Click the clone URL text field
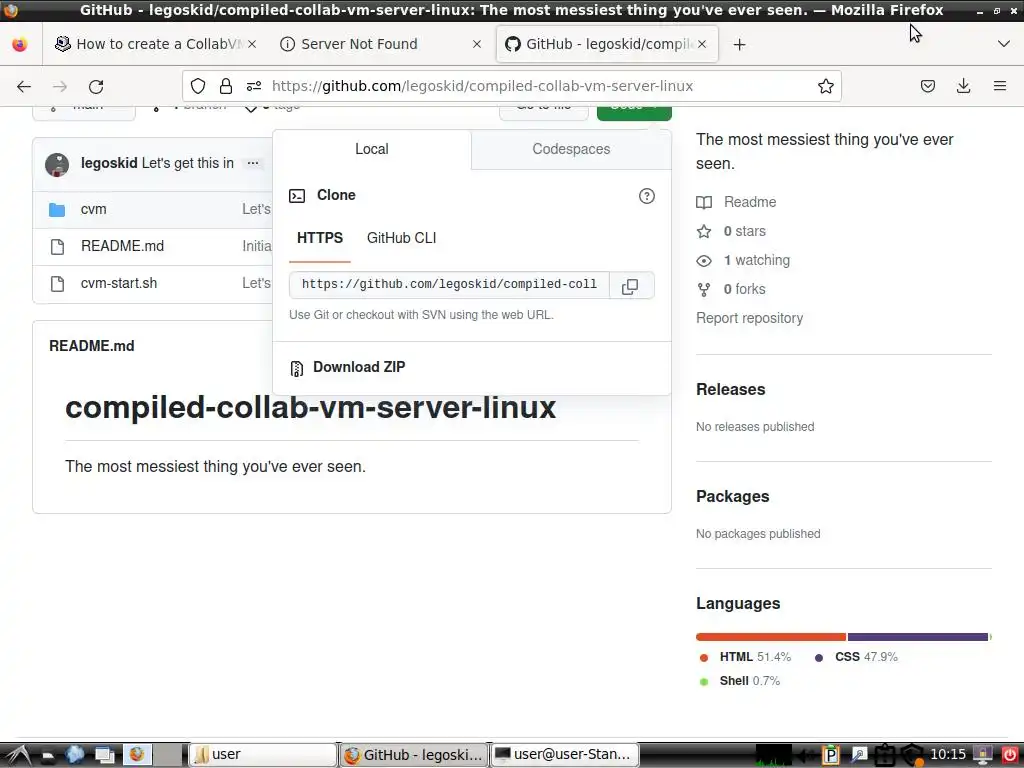Viewport: 1024px width, 768px height. point(449,285)
